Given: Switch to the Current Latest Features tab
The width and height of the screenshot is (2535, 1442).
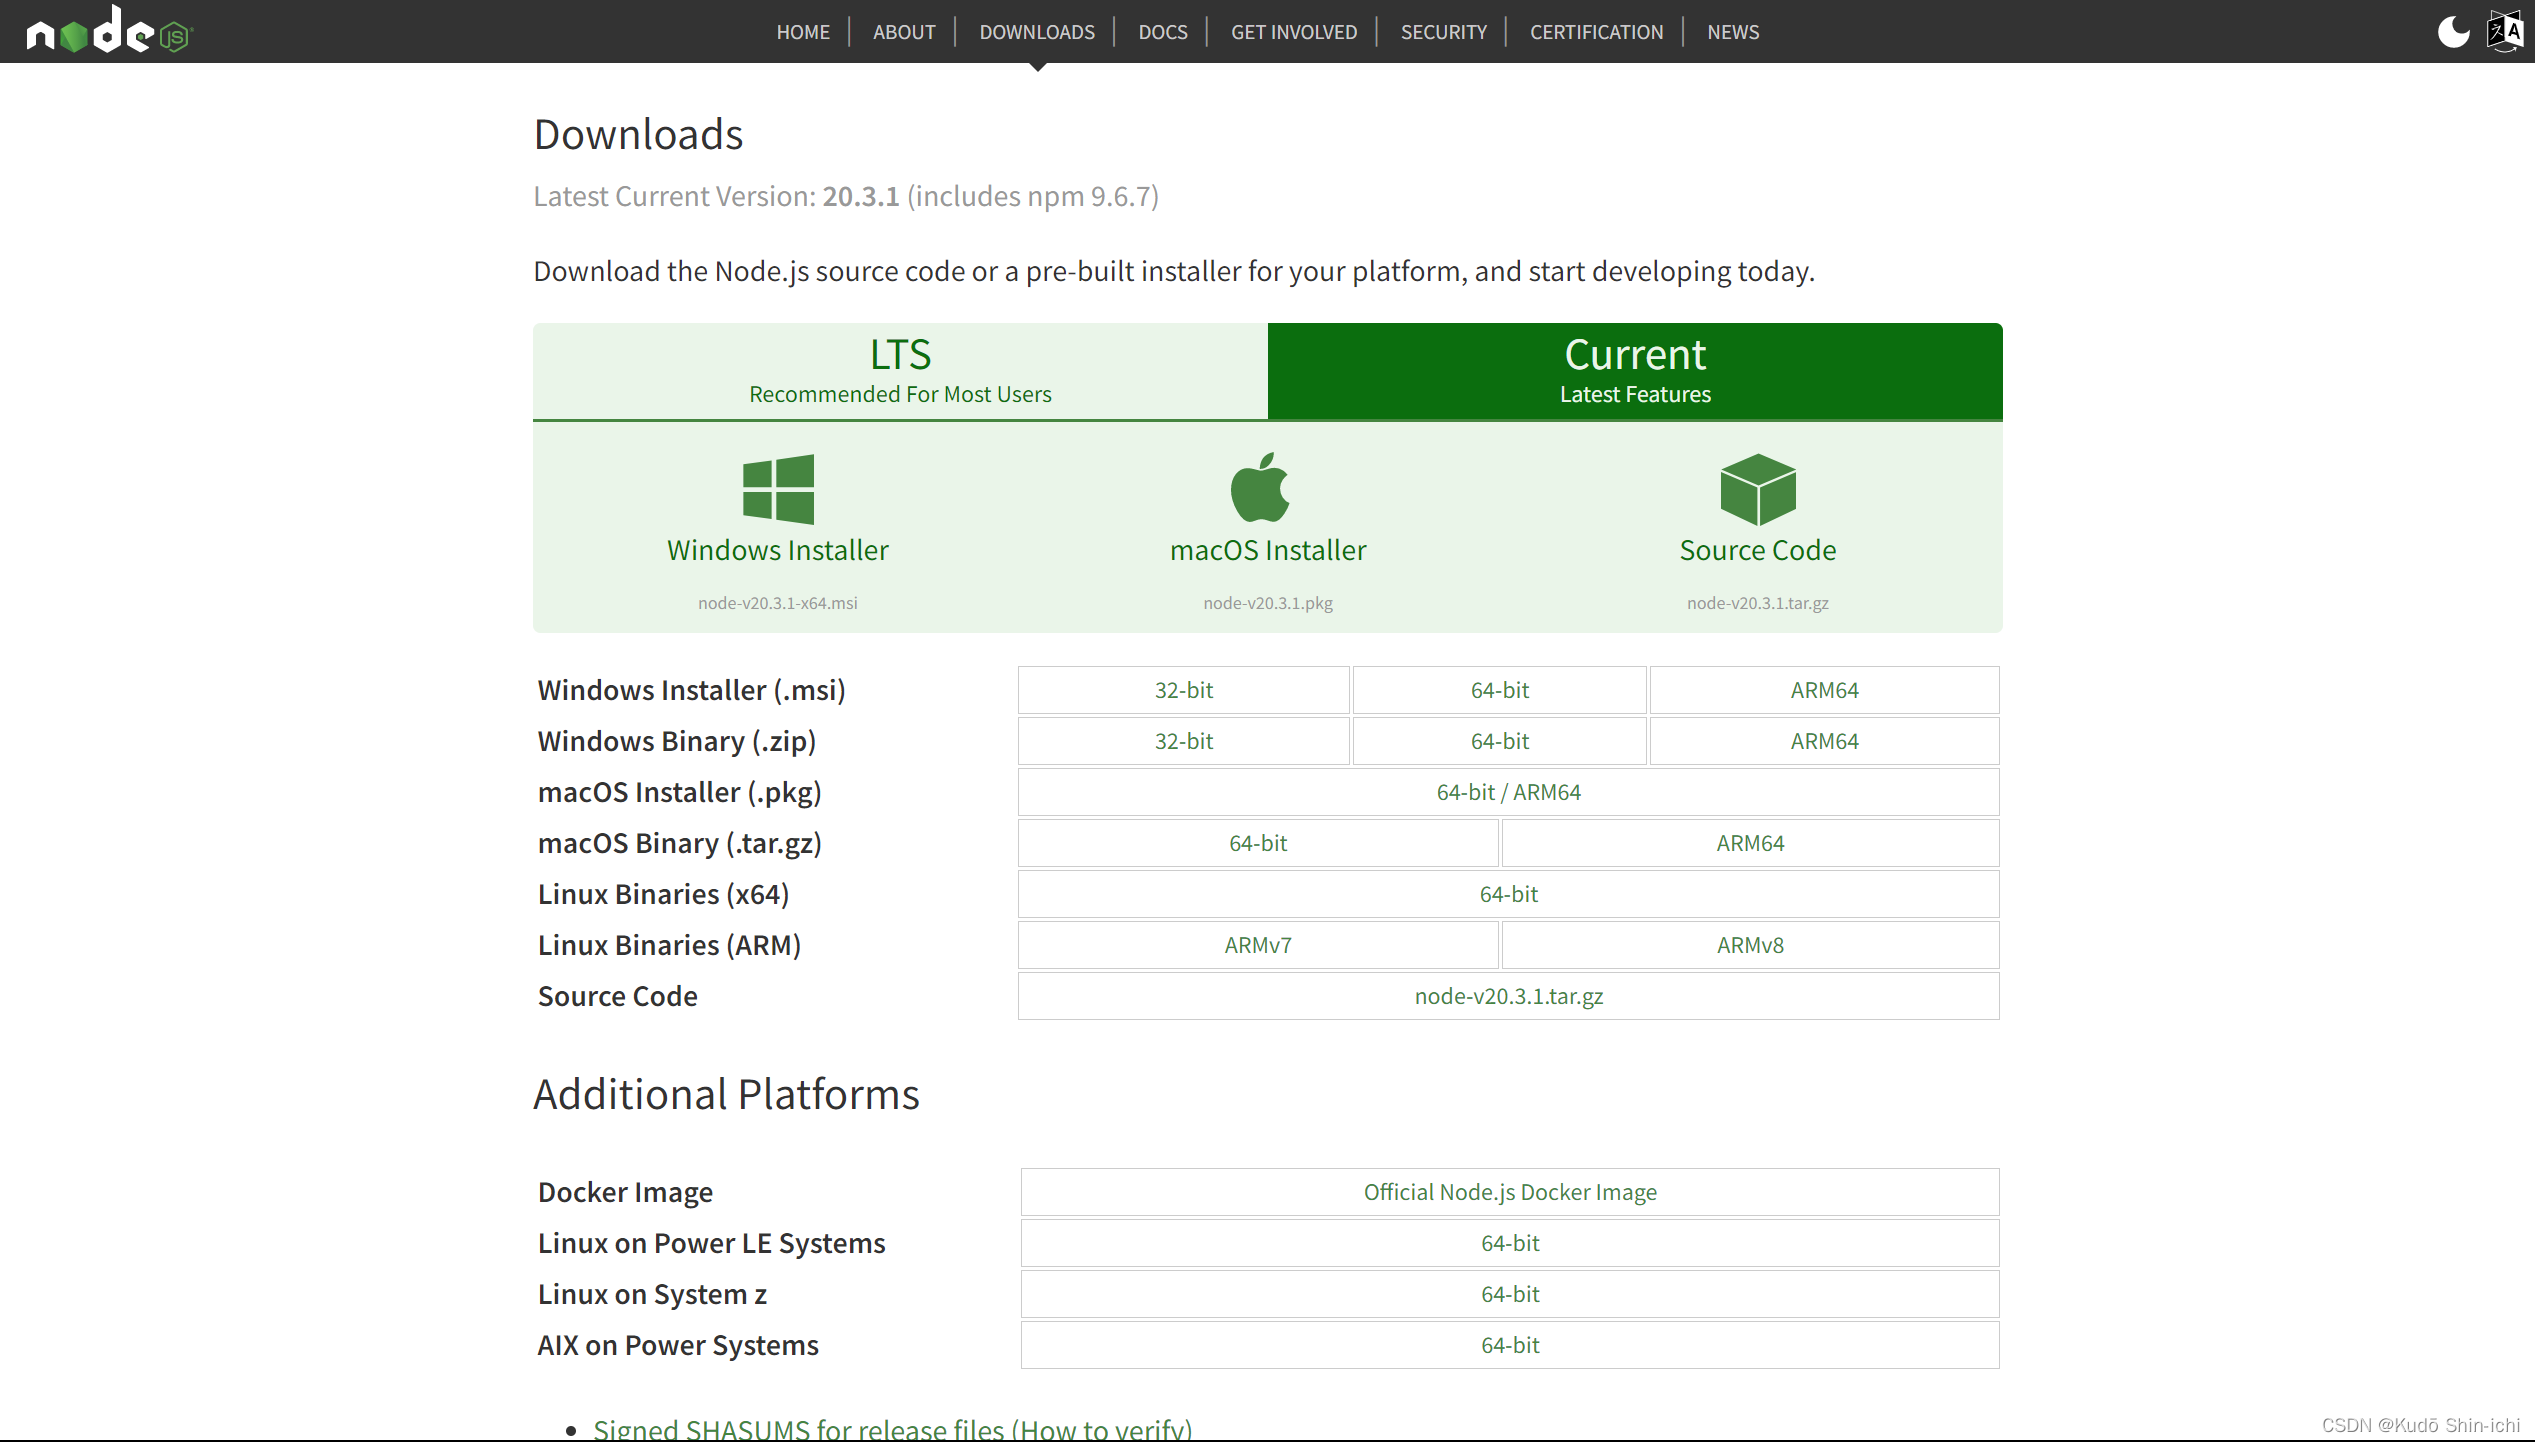Looking at the screenshot, I should point(1635,371).
